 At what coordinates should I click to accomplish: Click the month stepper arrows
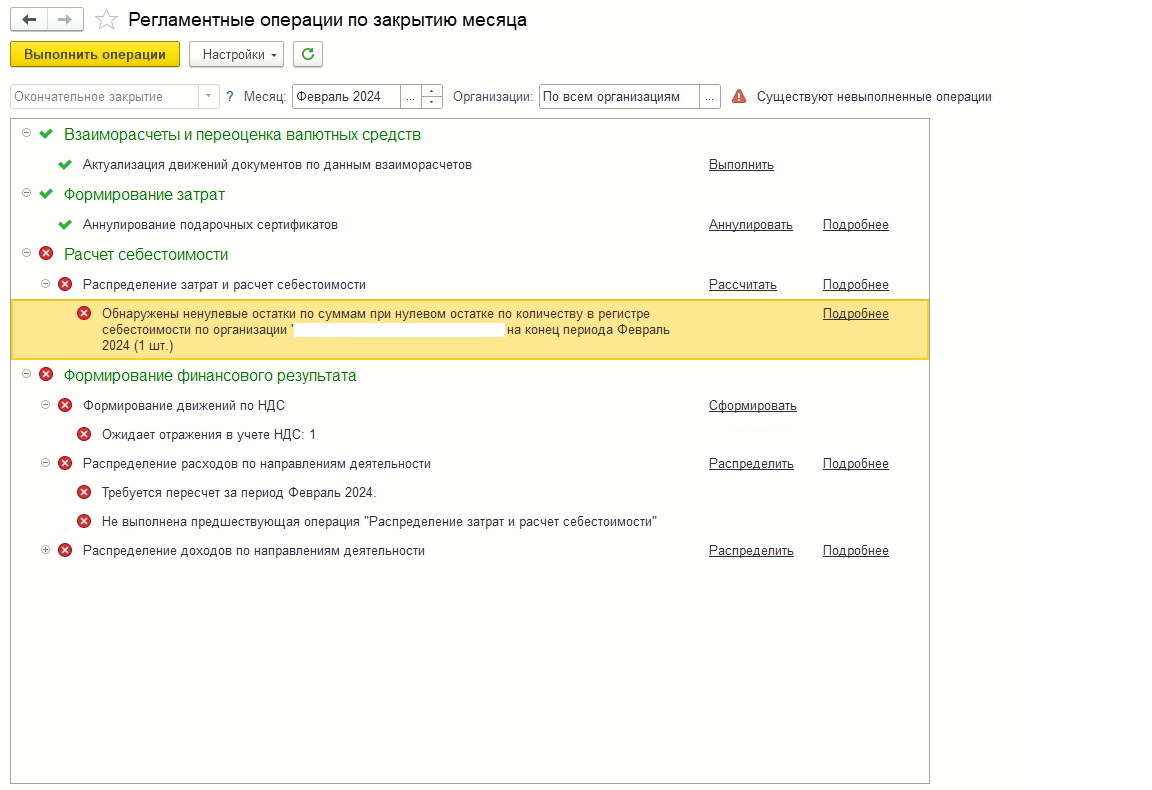[432, 97]
